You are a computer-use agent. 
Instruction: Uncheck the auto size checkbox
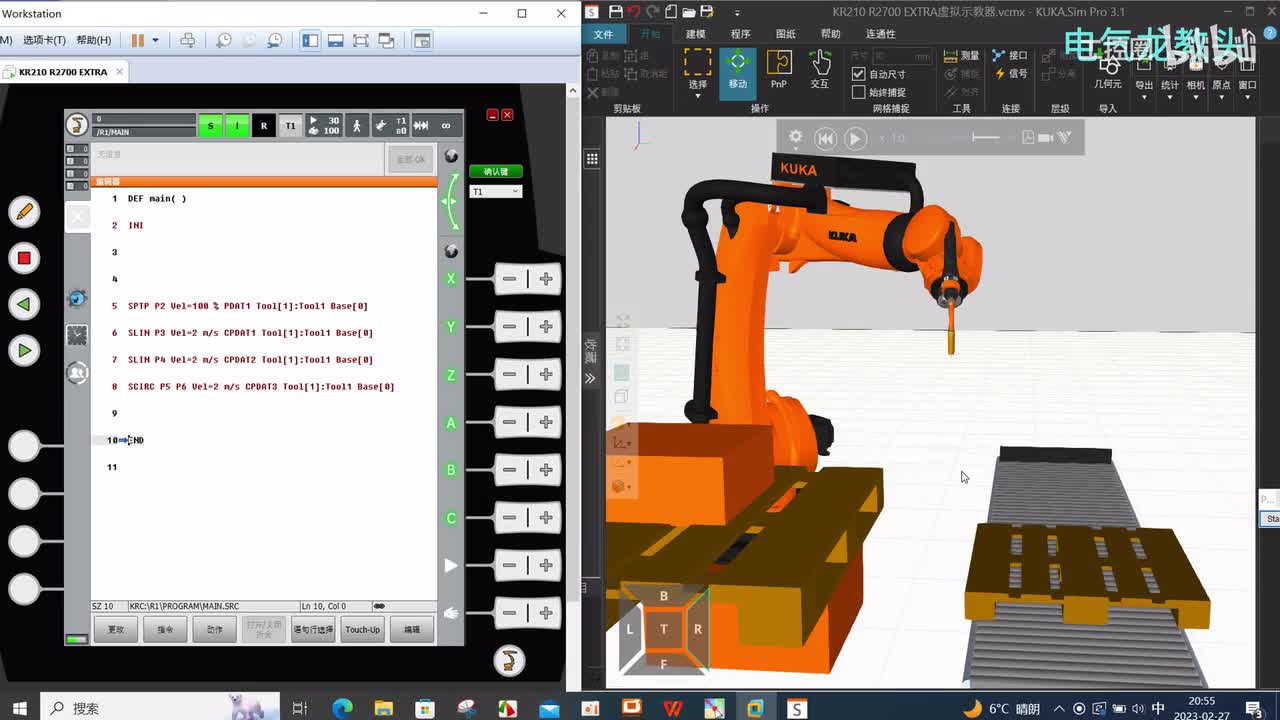858,74
